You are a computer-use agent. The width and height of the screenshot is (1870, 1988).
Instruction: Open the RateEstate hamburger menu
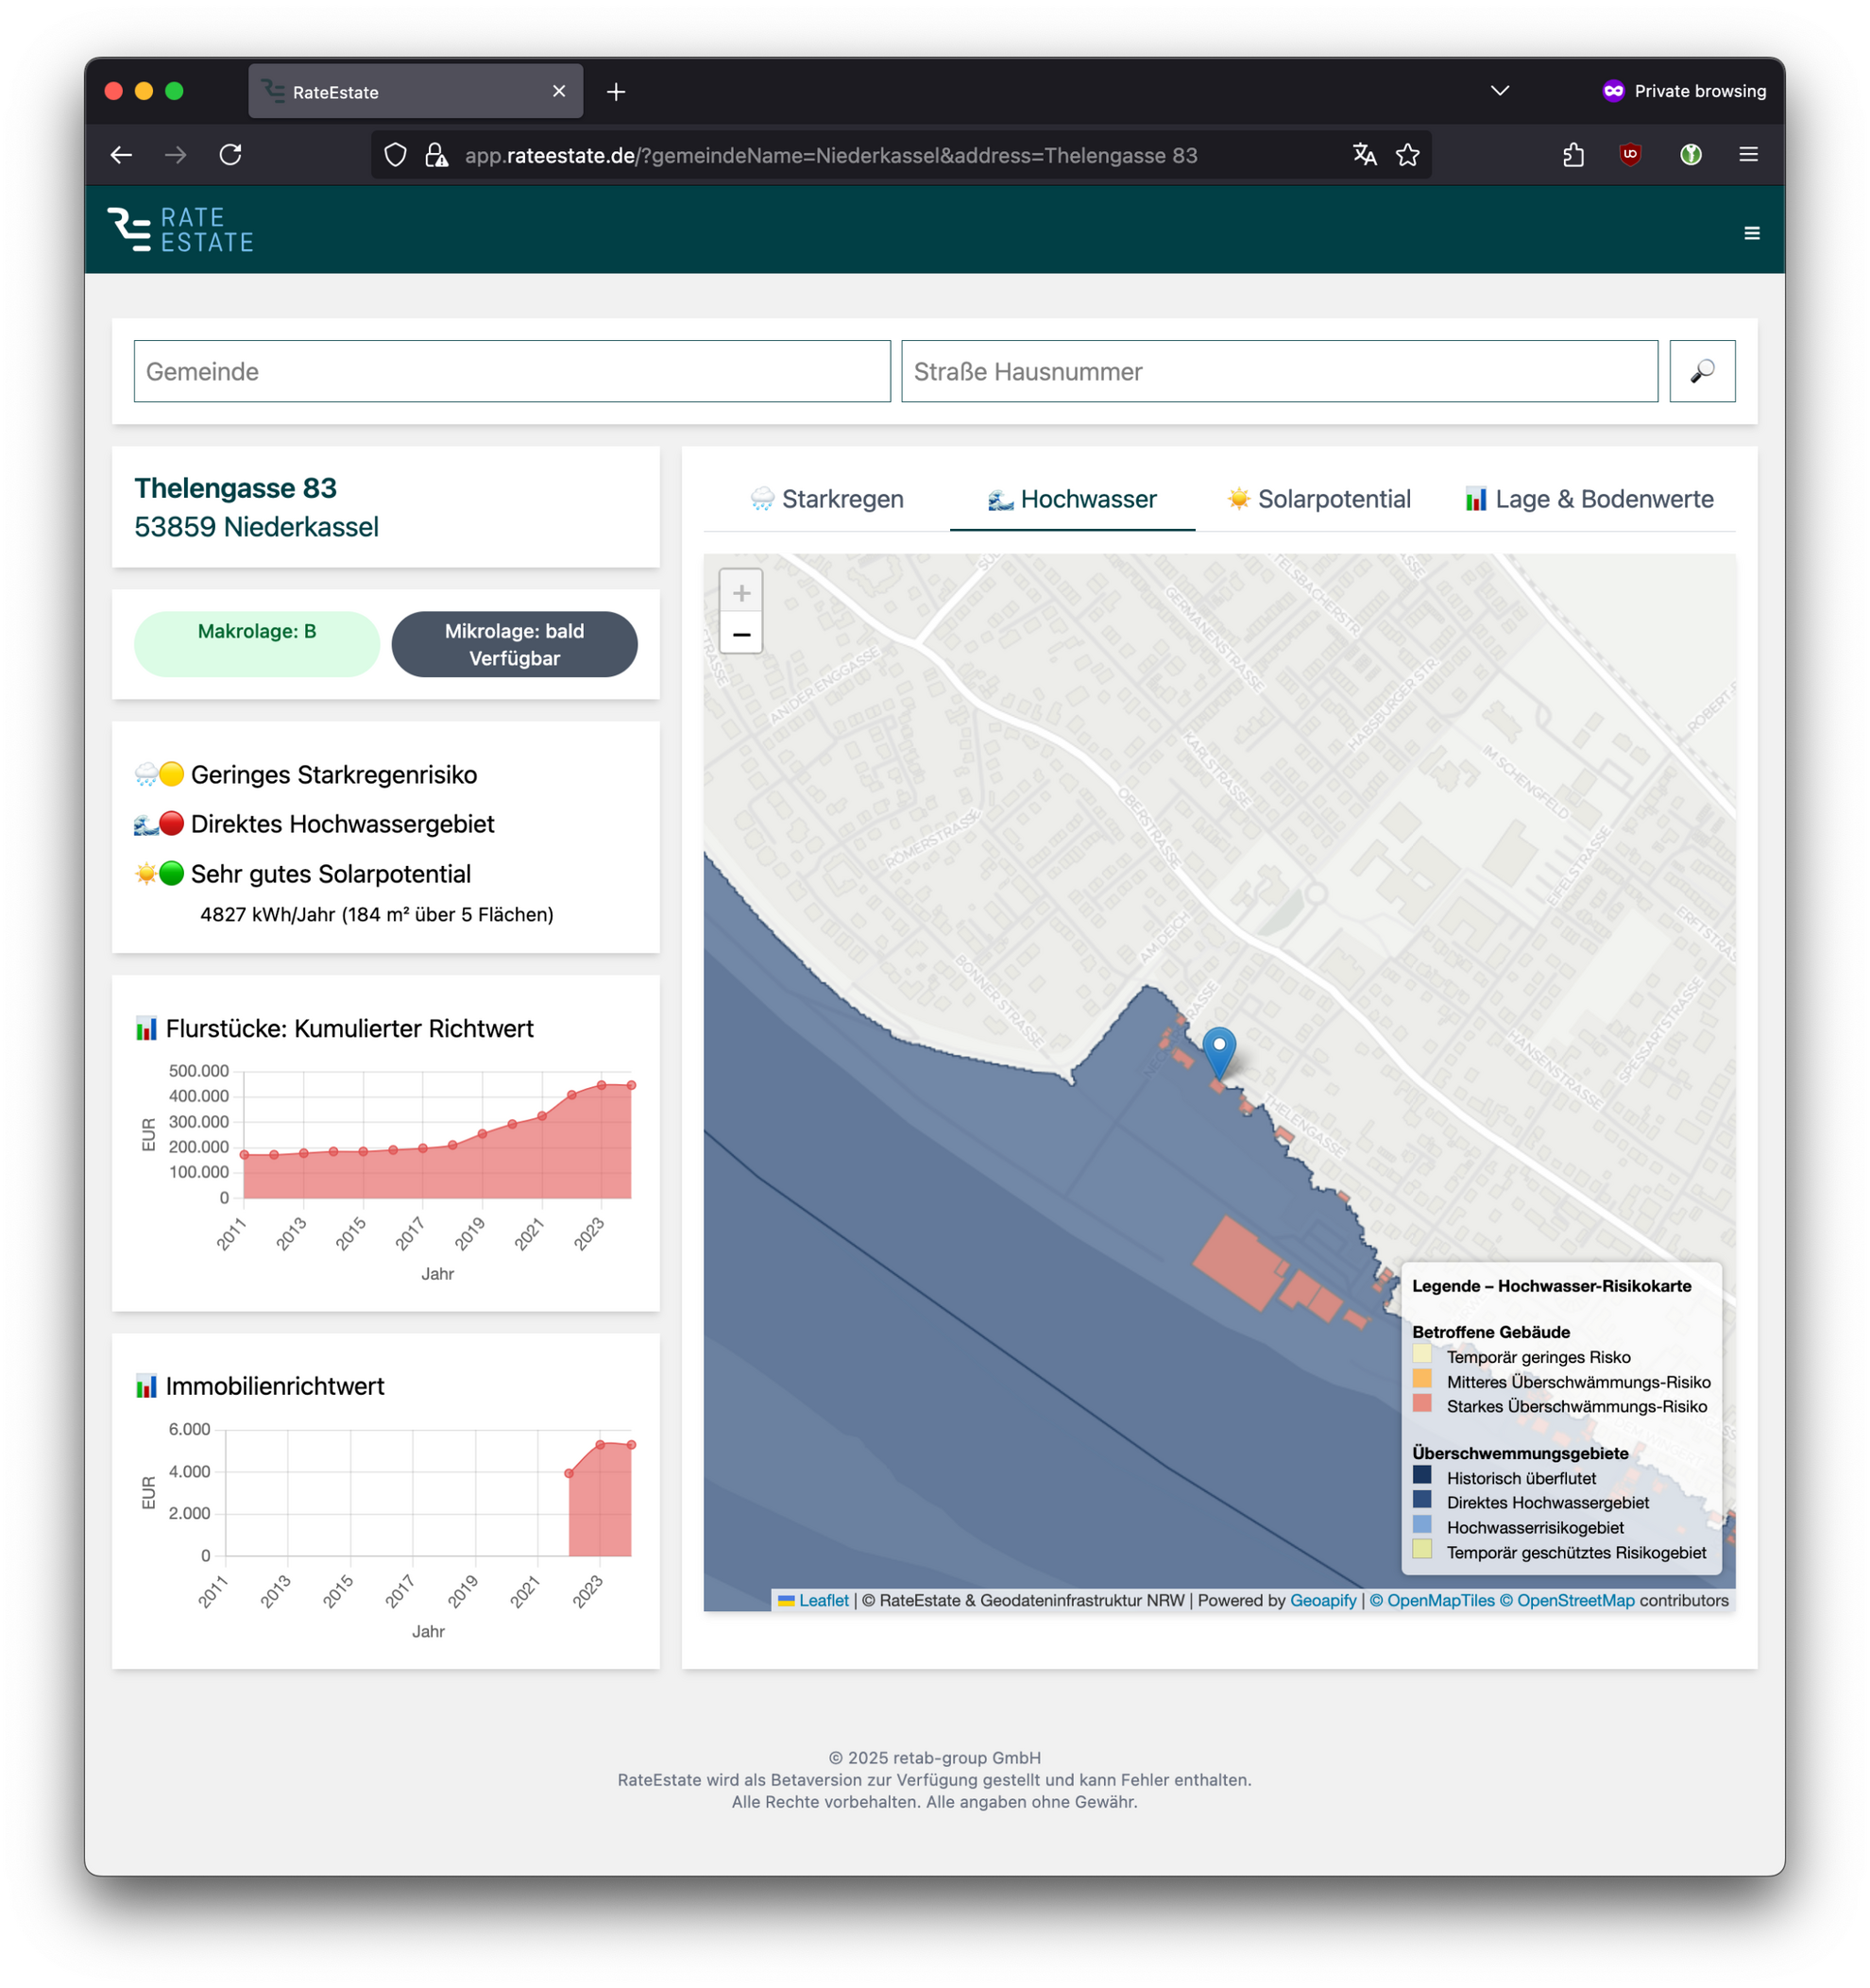point(1751,233)
